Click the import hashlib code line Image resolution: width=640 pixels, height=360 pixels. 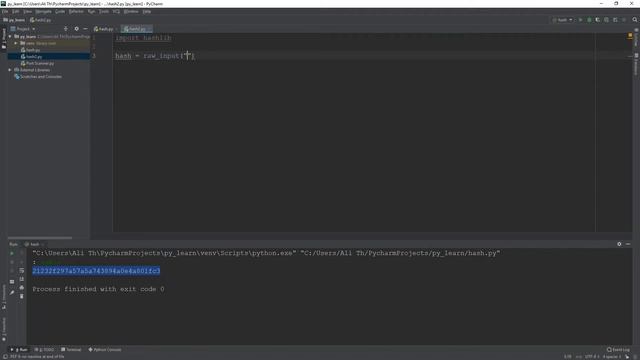pyautogui.click(x=143, y=38)
